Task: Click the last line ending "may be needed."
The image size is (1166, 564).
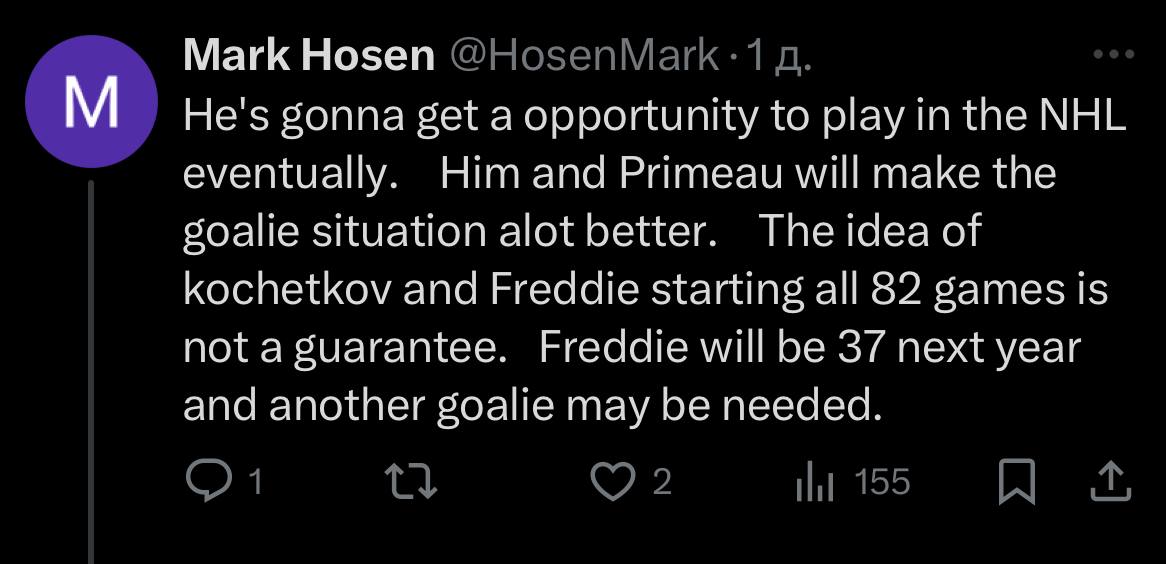Action: point(535,405)
